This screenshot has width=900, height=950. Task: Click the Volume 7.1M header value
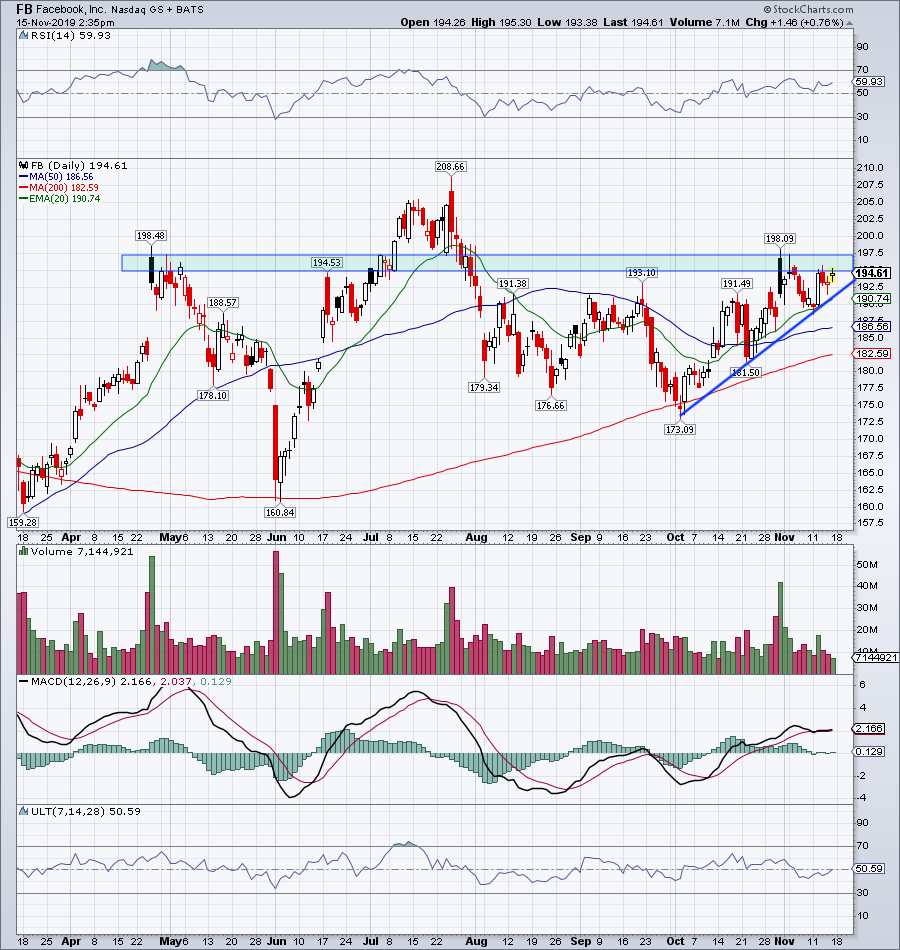click(x=704, y=22)
